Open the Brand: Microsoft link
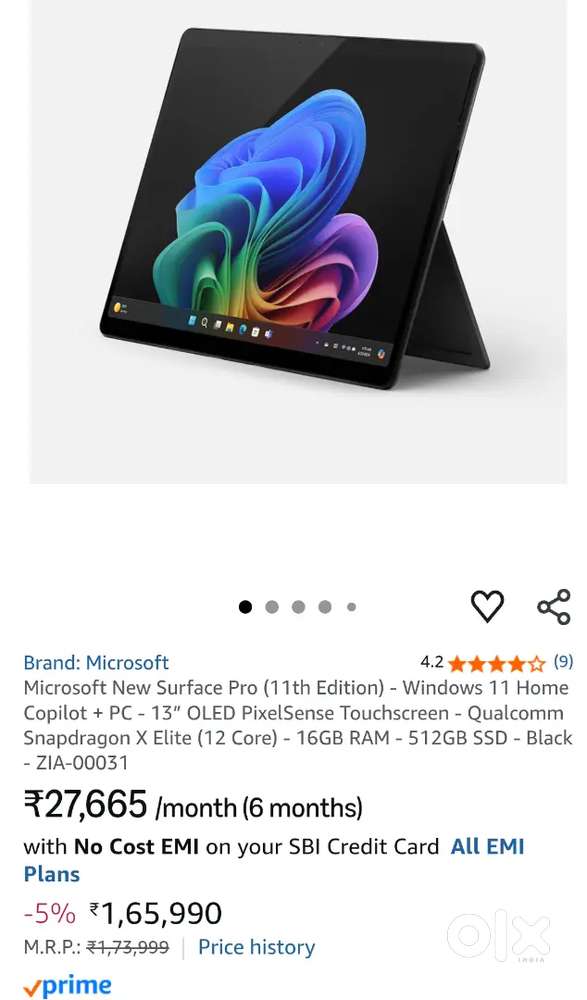587x1000 pixels. (x=96, y=663)
